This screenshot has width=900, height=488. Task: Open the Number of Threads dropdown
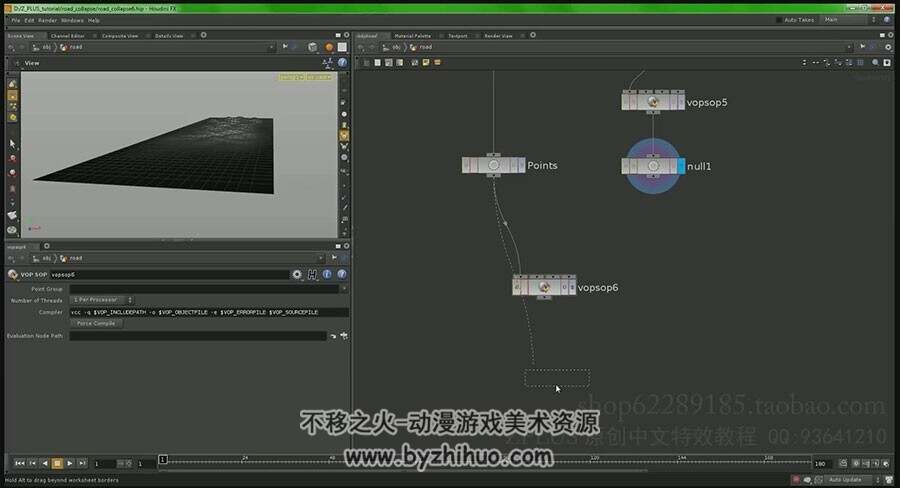tap(102, 300)
